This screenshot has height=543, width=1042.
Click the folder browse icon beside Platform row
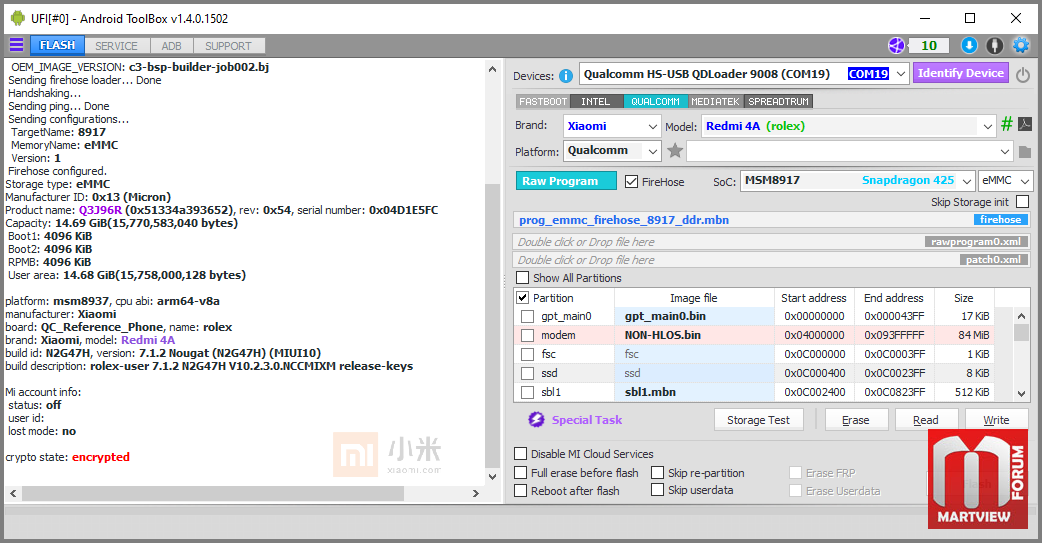tap(1025, 152)
